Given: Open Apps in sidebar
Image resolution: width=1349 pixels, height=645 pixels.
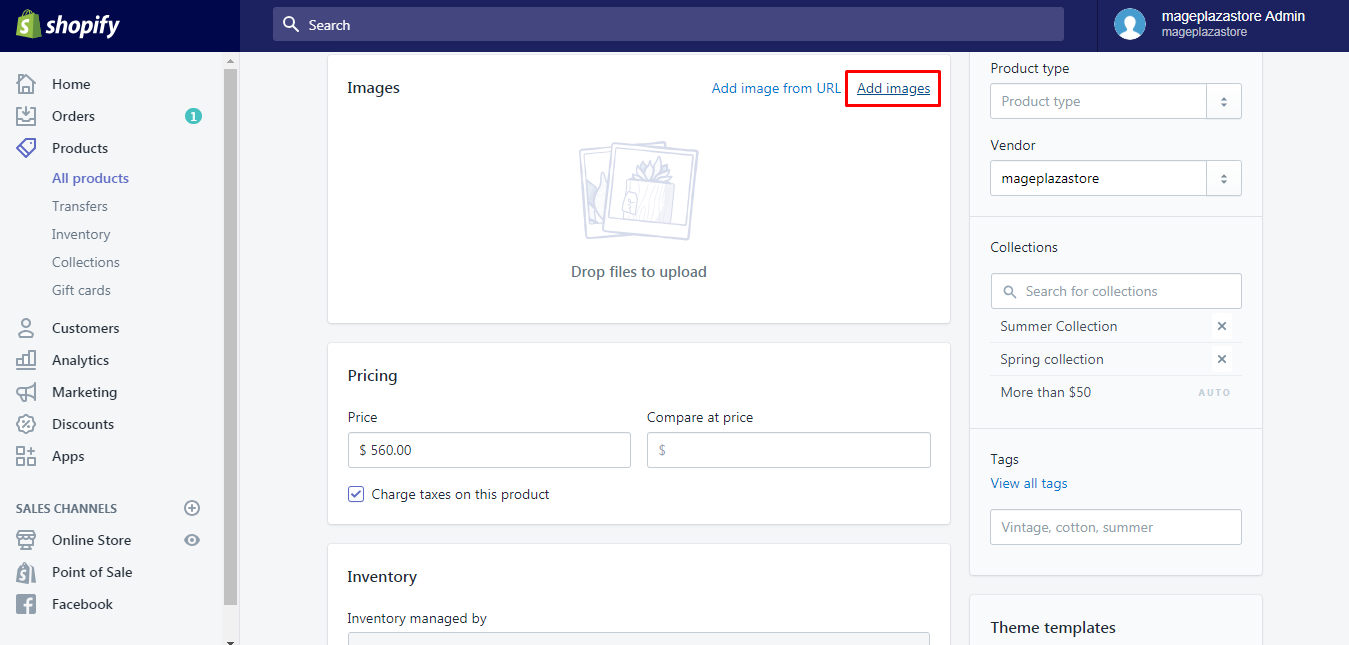Looking at the screenshot, I should pyautogui.click(x=68, y=456).
